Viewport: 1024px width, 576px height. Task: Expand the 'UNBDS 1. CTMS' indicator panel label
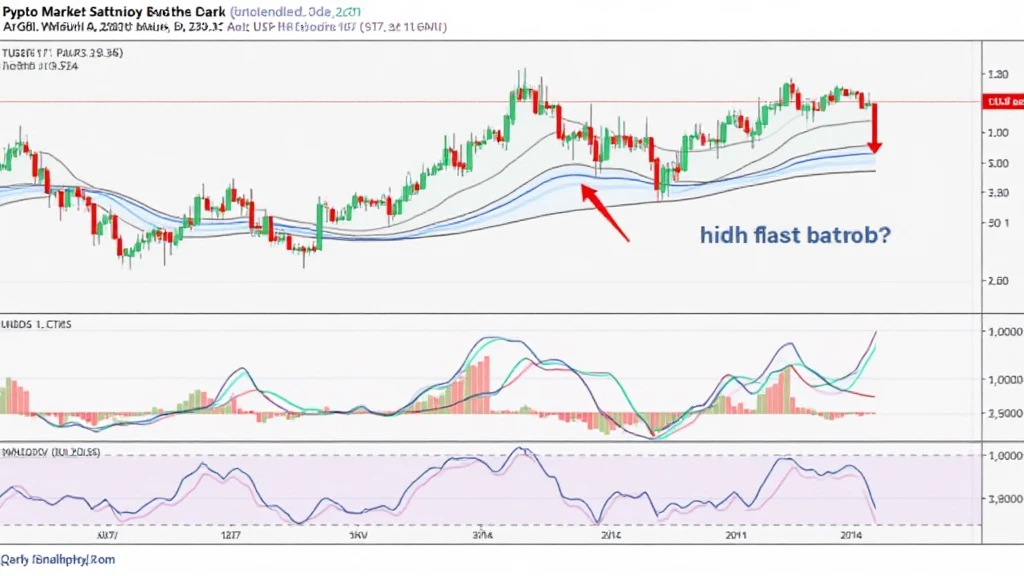click(x=41, y=325)
